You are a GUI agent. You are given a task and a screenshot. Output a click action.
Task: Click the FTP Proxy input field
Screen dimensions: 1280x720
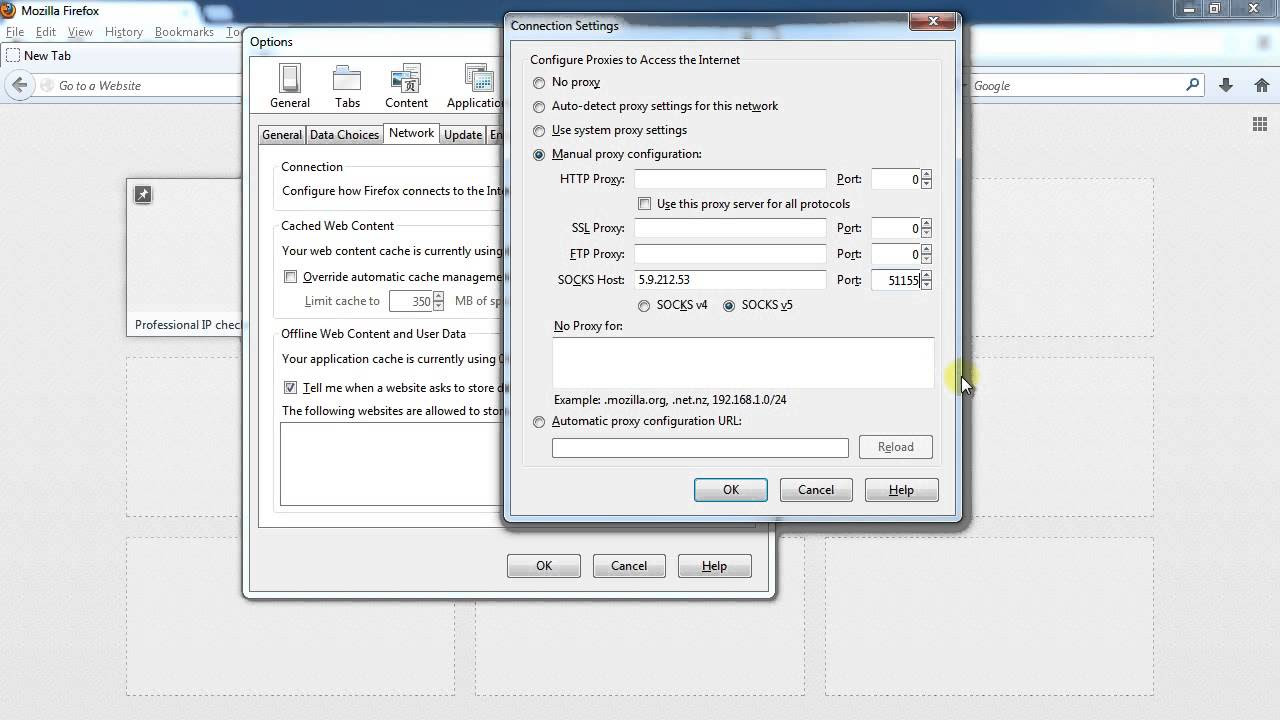coord(730,254)
